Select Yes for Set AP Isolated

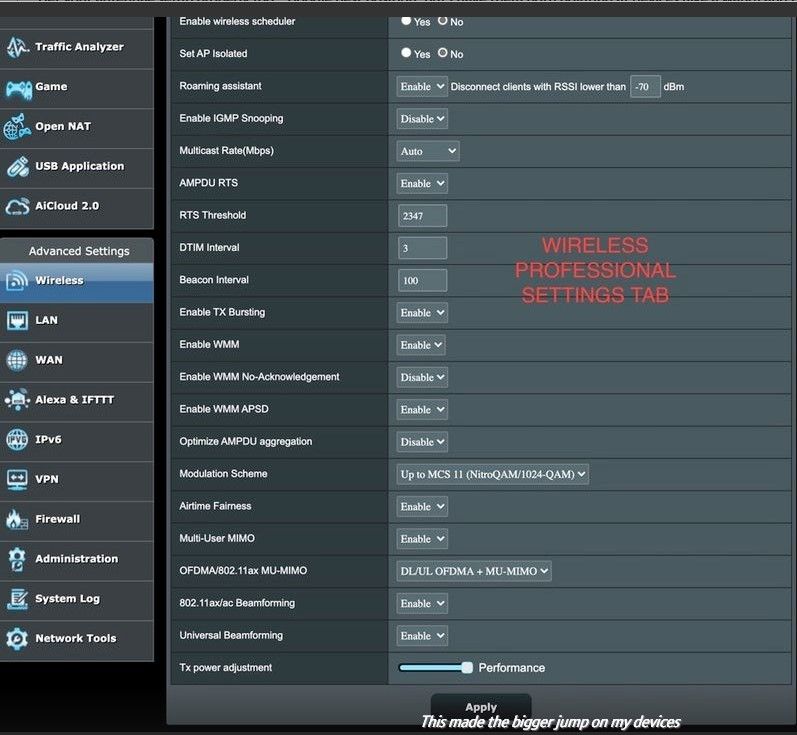pyautogui.click(x=406, y=53)
